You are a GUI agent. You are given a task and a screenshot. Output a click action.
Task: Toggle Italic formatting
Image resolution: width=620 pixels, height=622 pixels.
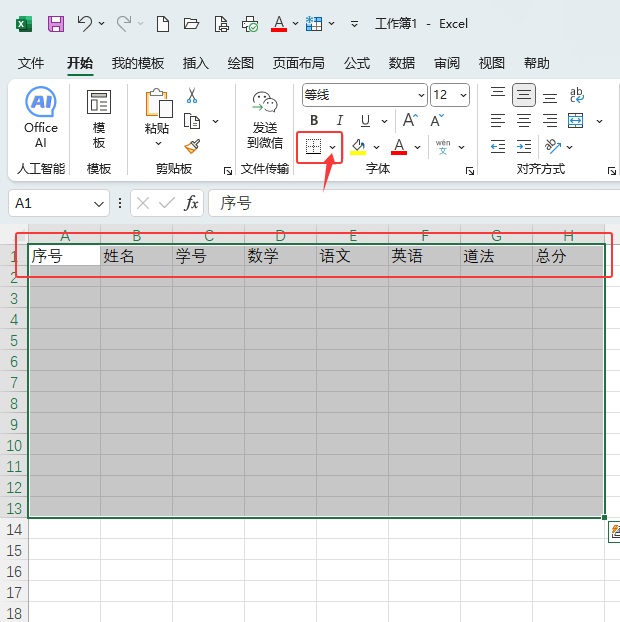coord(340,120)
